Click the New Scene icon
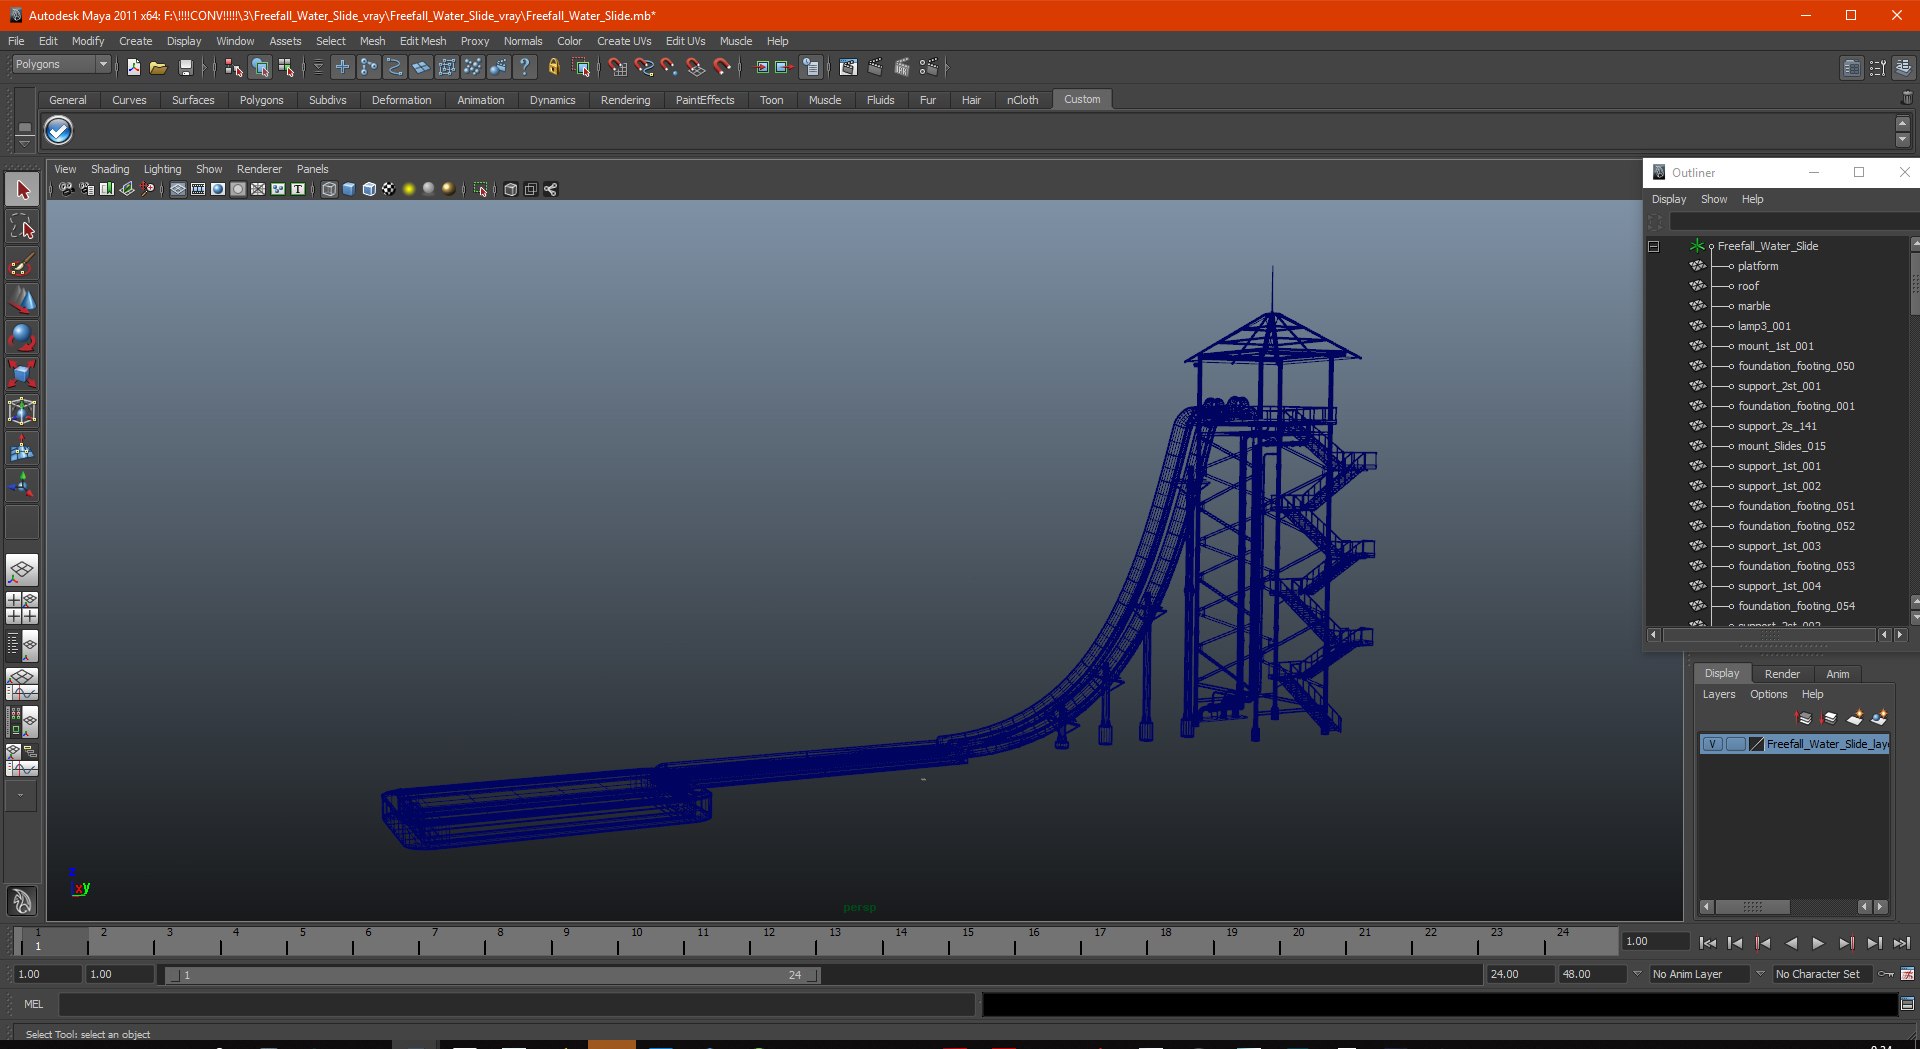Viewport: 1920px width, 1049px height. coord(133,67)
